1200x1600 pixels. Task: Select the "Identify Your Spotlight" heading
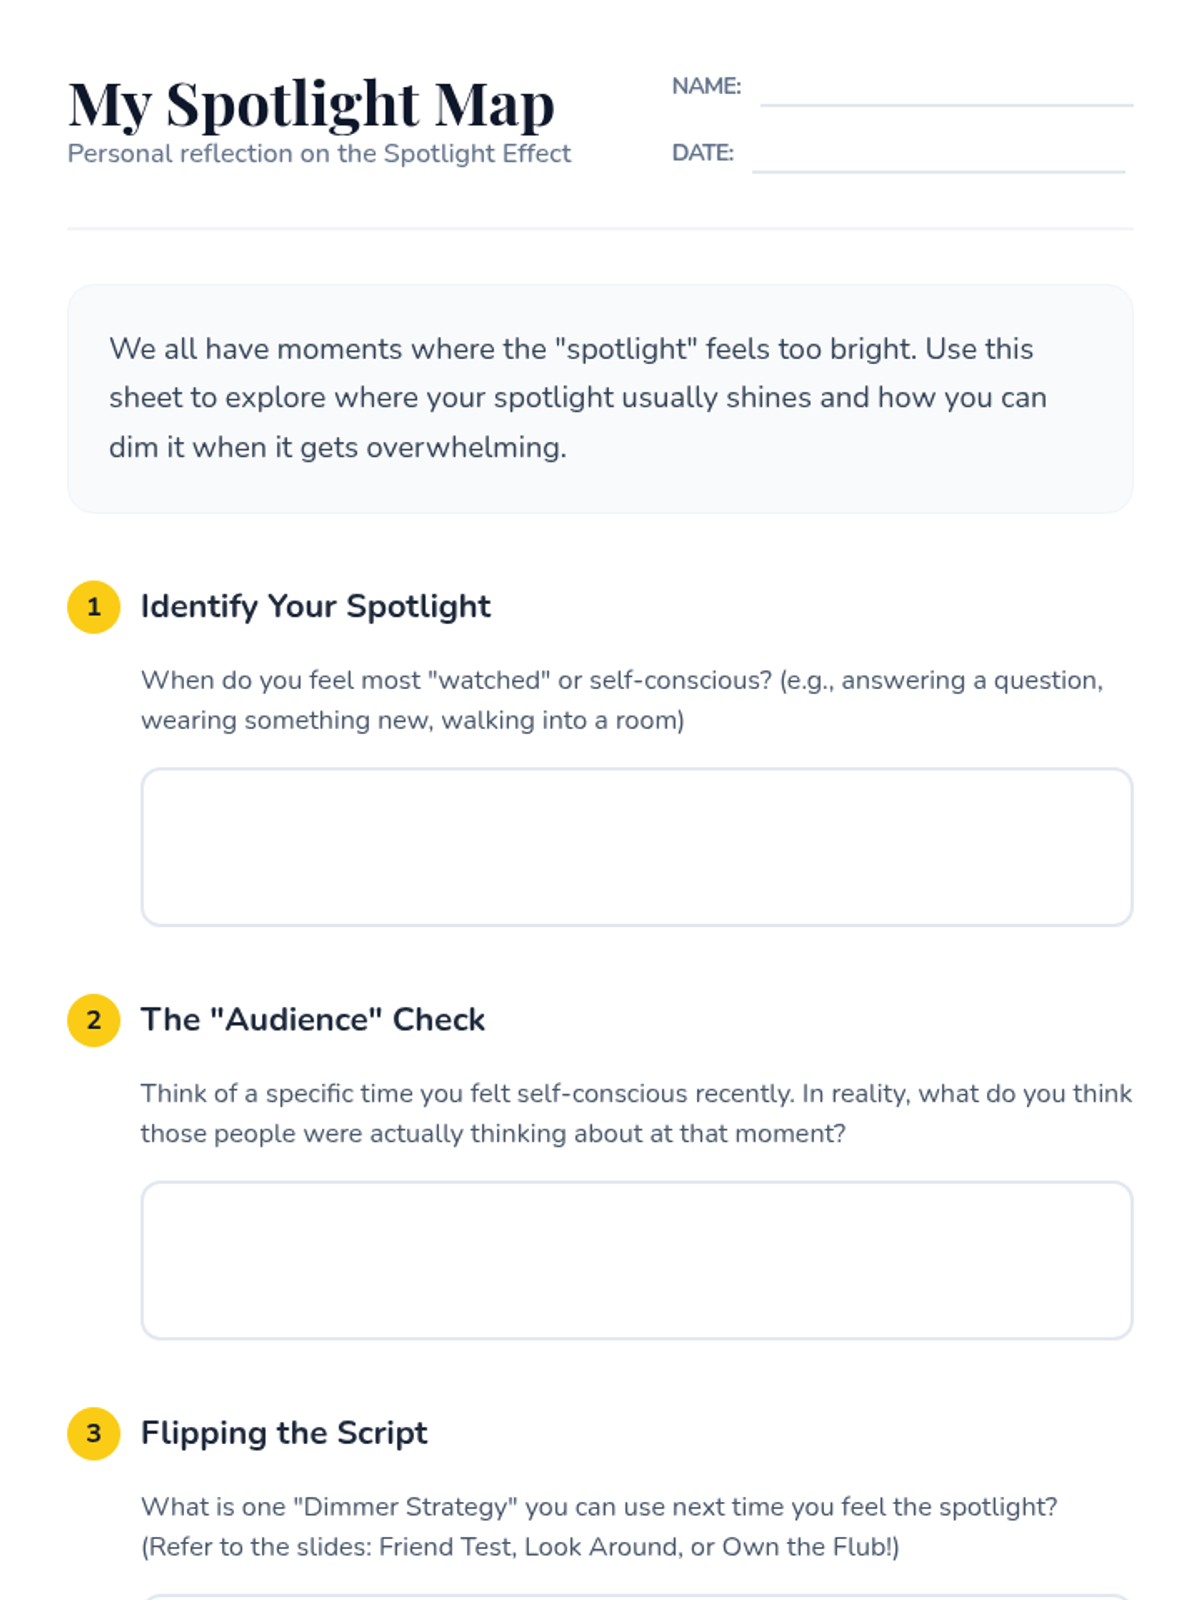[315, 606]
